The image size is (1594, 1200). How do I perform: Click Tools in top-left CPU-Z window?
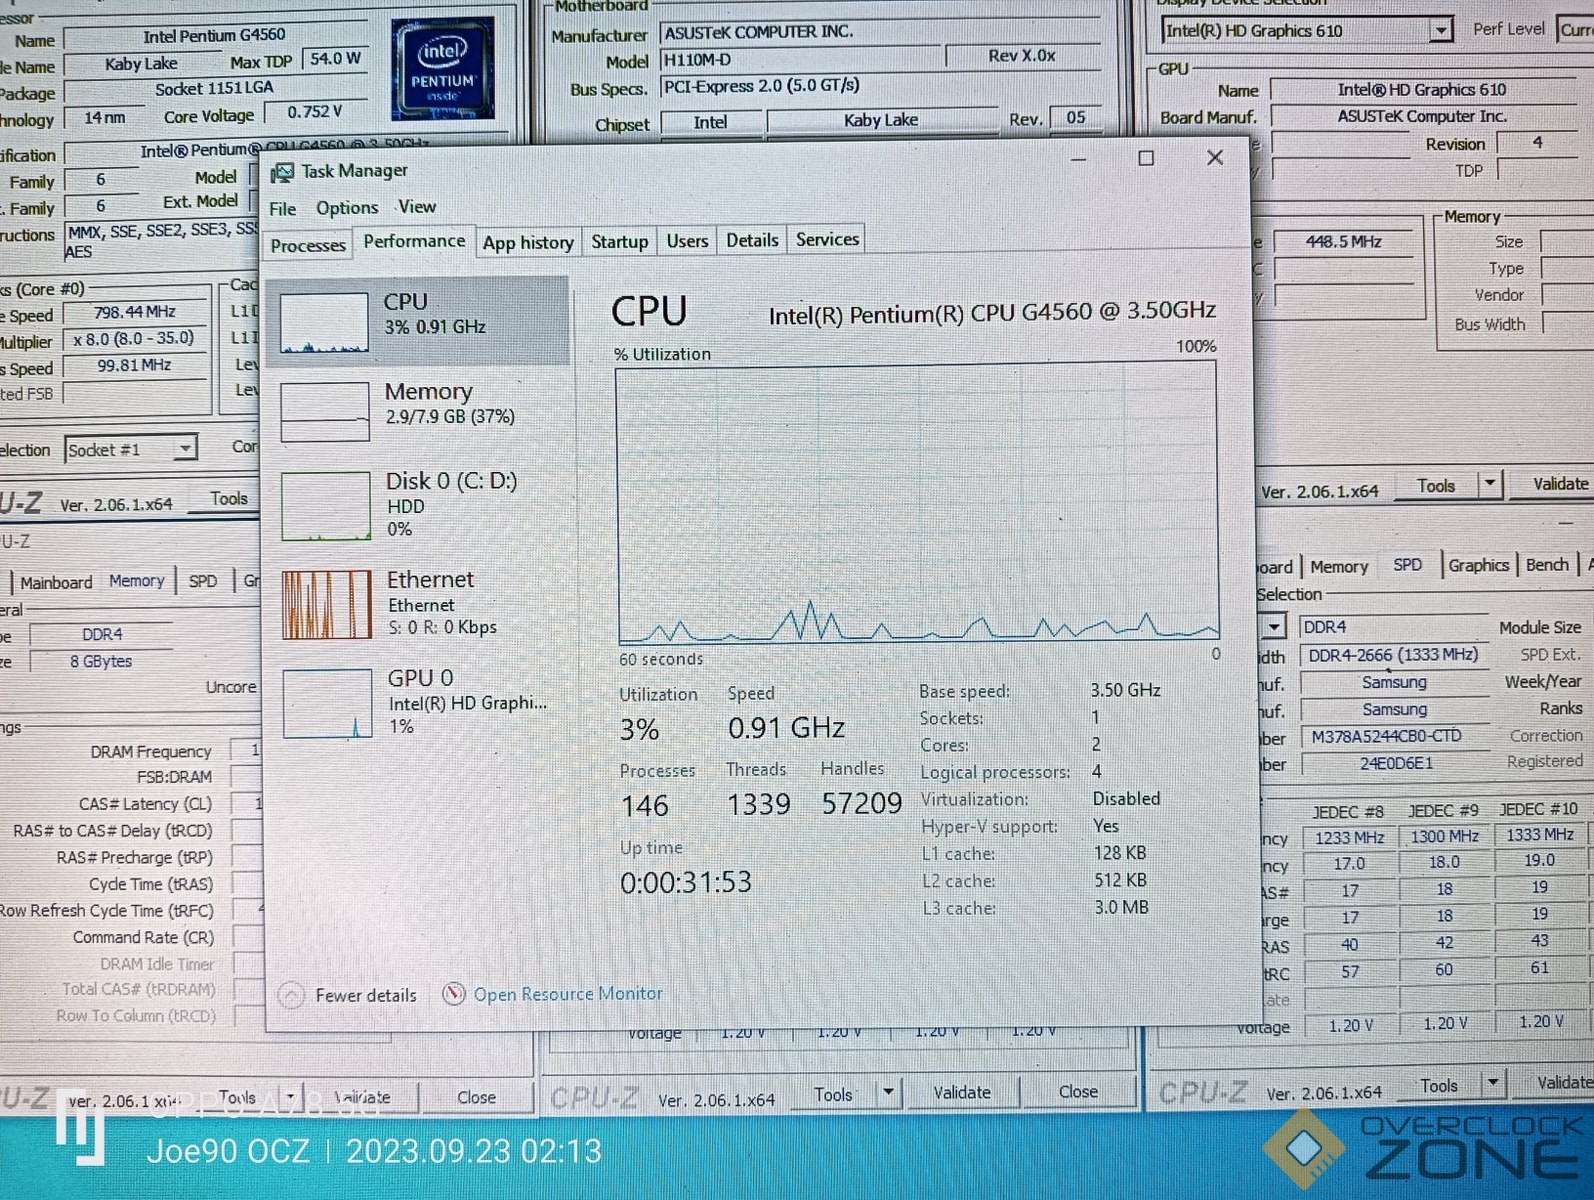coord(229,498)
